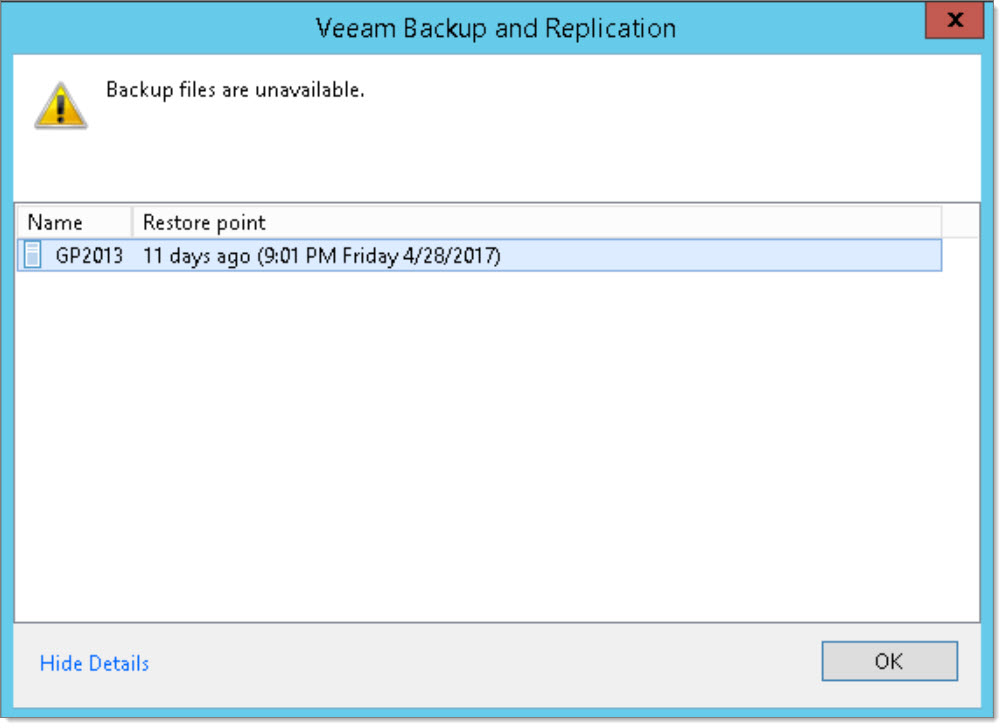The width and height of the screenshot is (1004, 728).
Task: Sort by the Name column header
Action: pos(56,222)
